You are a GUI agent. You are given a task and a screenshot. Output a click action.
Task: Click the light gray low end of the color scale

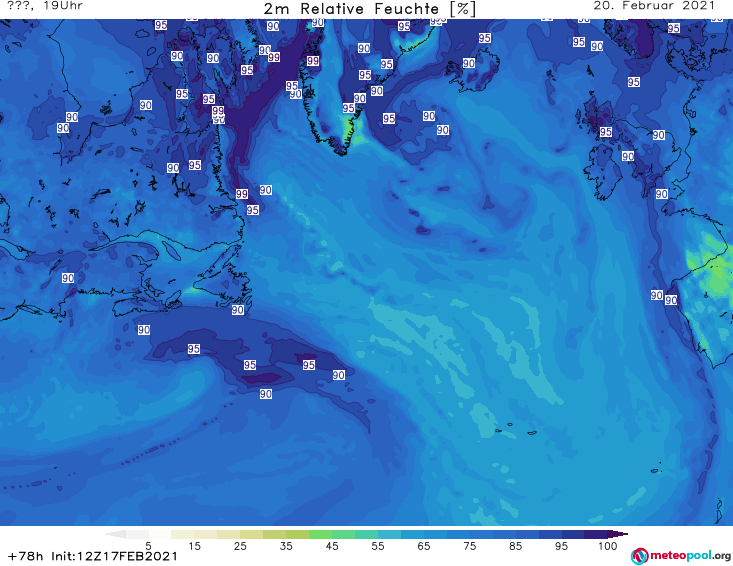(115, 534)
